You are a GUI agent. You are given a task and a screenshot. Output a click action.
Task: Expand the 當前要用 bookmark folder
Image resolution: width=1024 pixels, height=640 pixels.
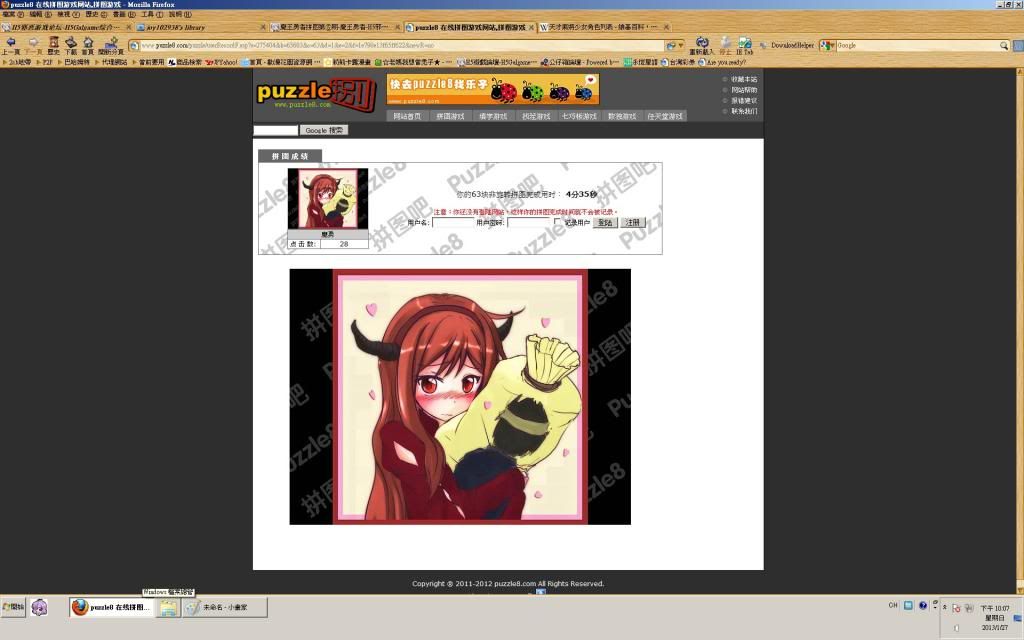[148, 62]
